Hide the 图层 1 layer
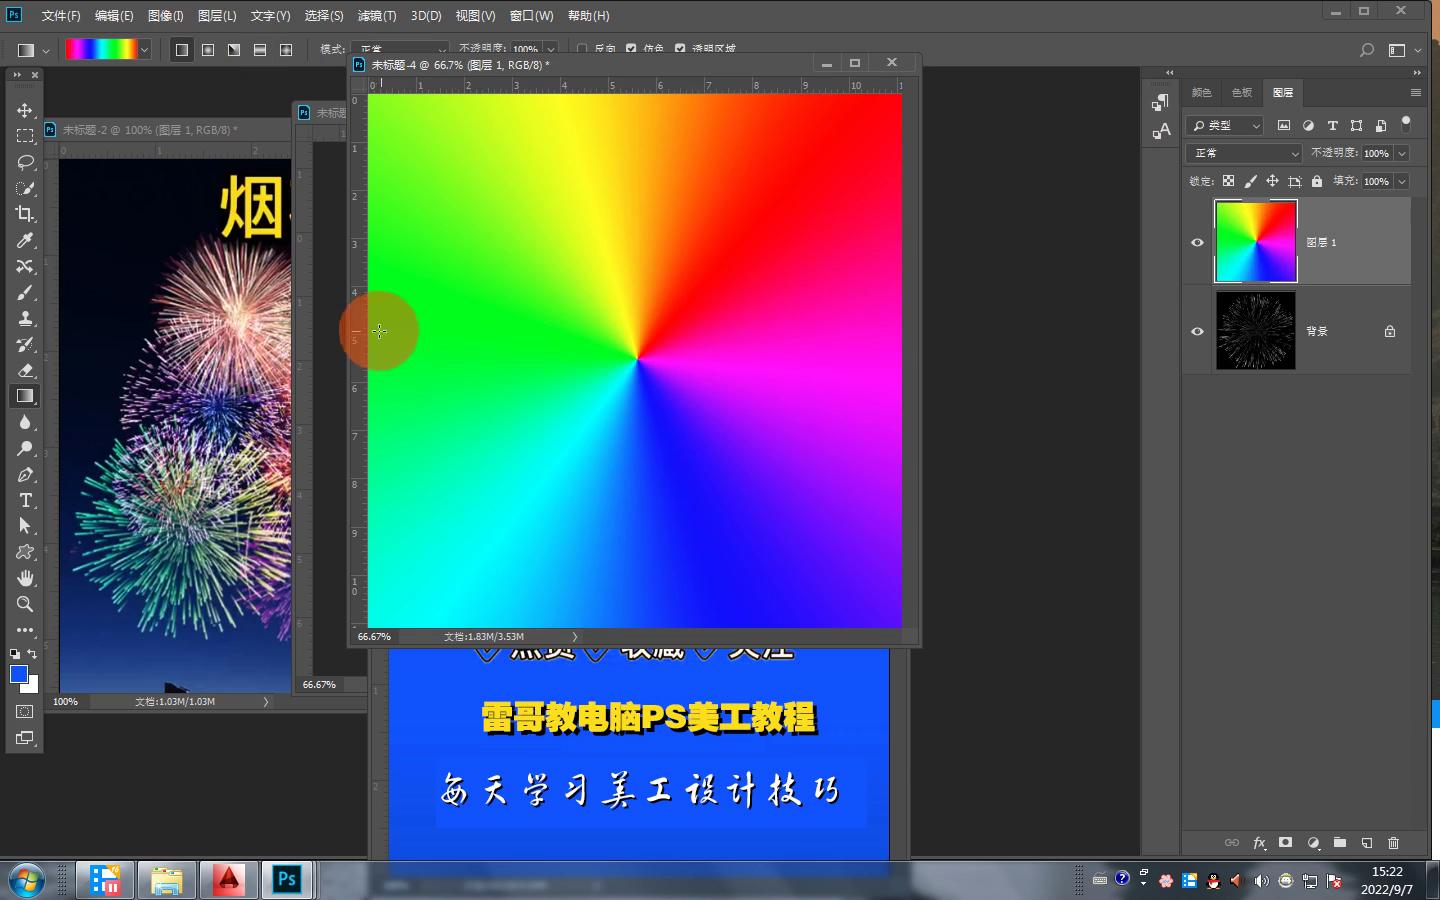The height and width of the screenshot is (900, 1440). [x=1197, y=242]
